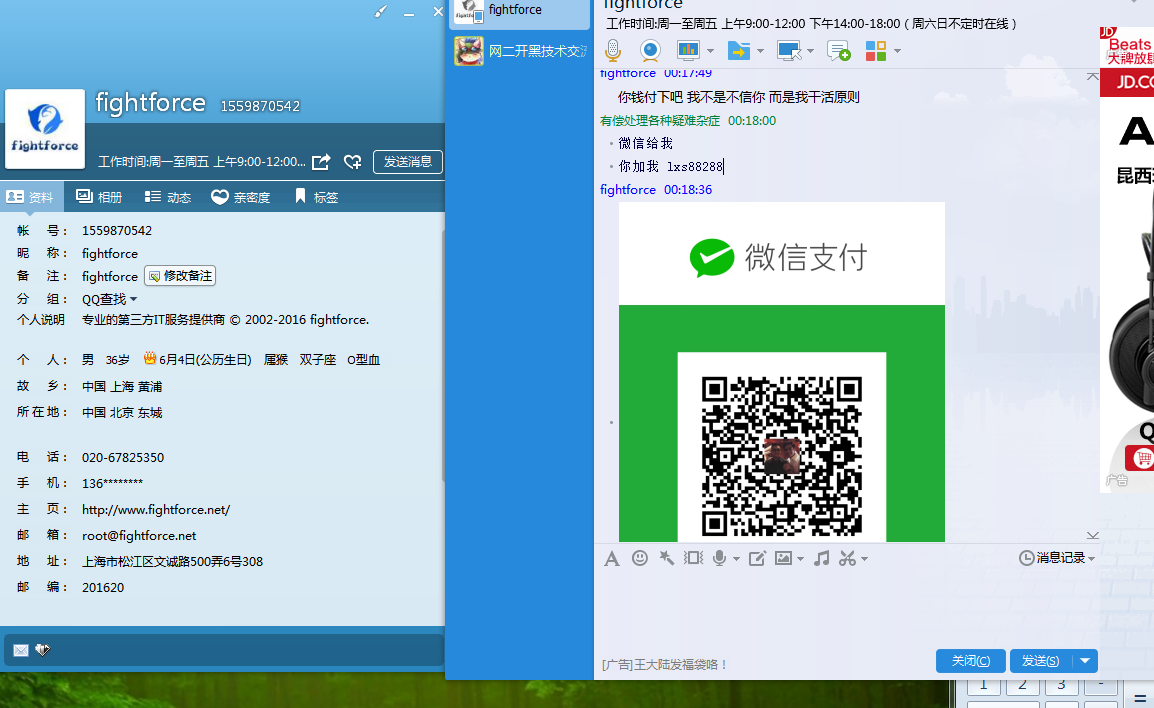This screenshot has height=708, width=1154.
Task: Click the remote desktop monitor icon
Action: tap(788, 51)
